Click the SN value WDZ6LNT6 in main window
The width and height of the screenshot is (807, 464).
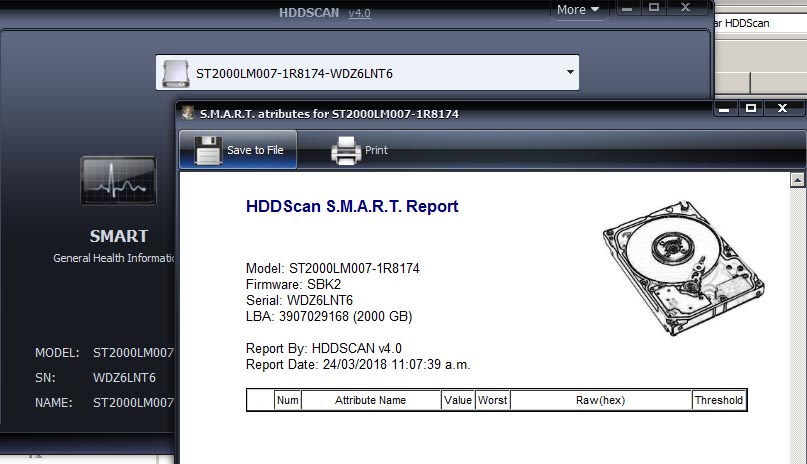124,378
